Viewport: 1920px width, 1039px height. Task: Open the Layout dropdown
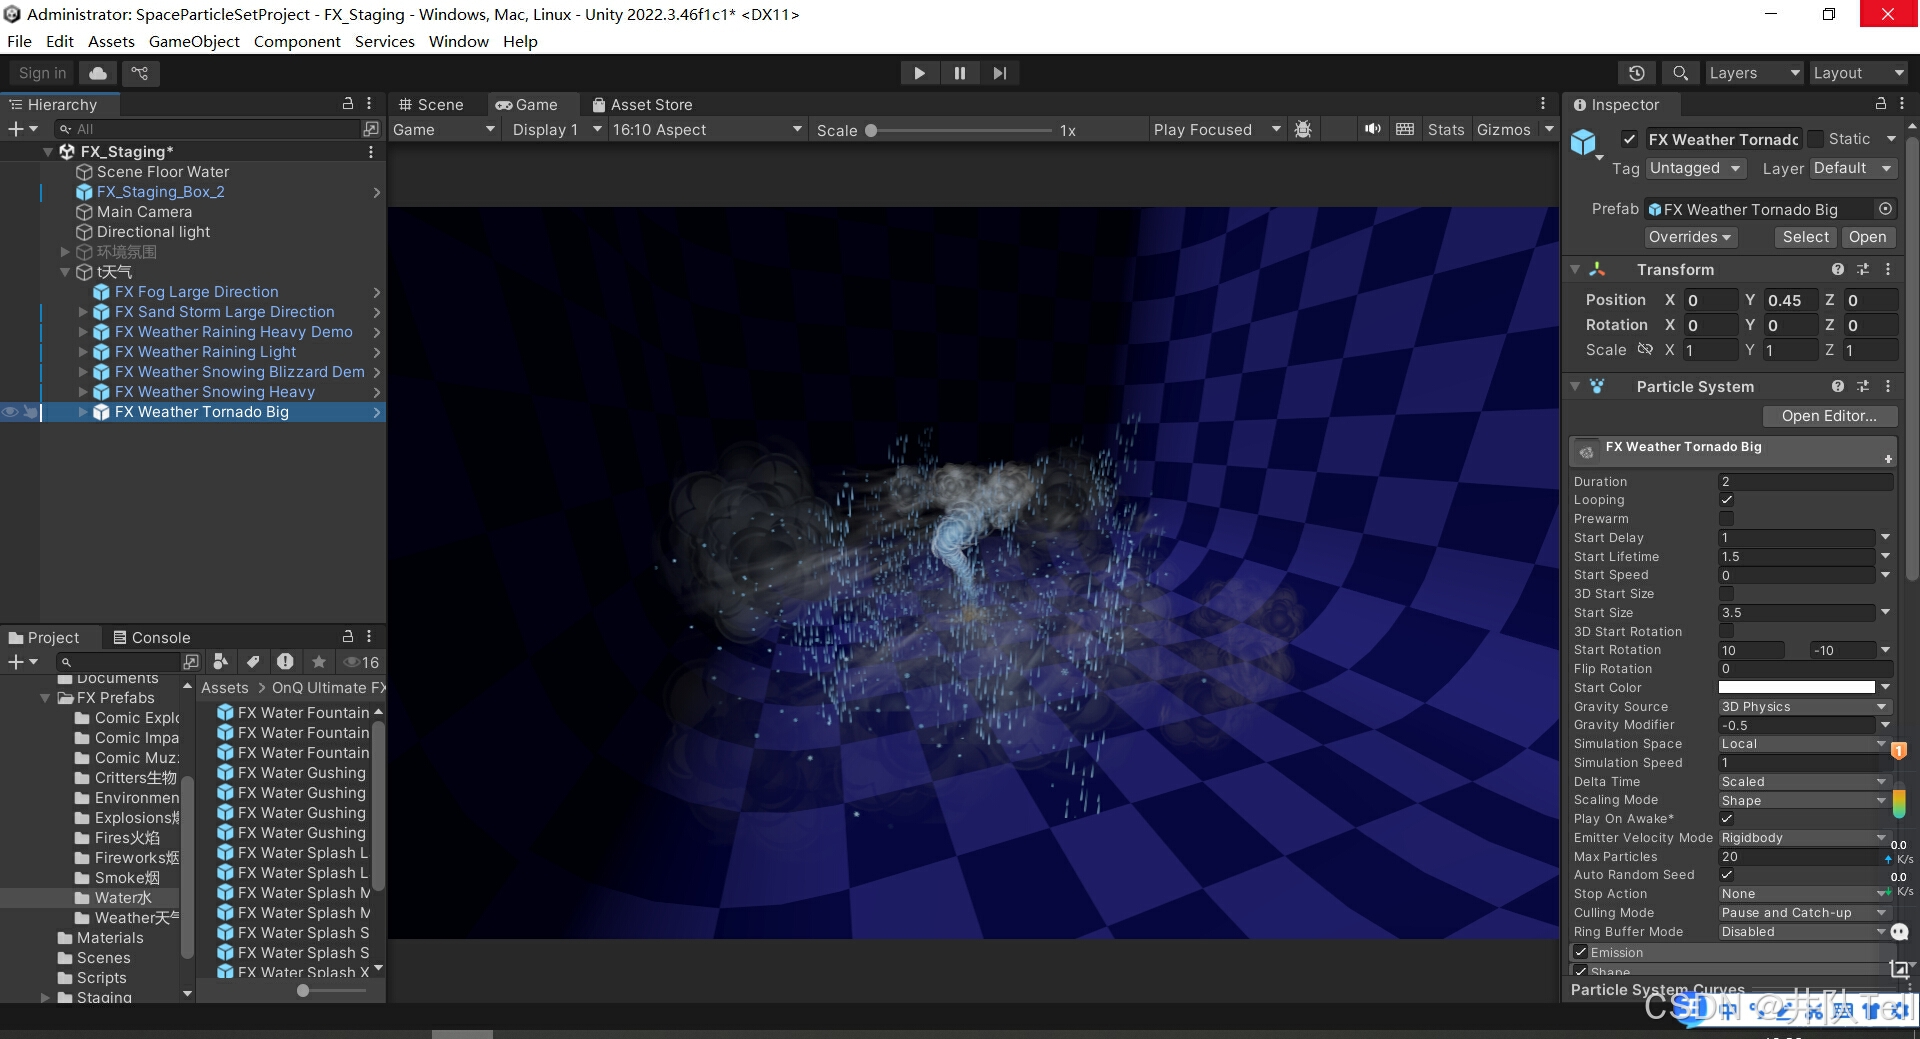coord(1859,73)
